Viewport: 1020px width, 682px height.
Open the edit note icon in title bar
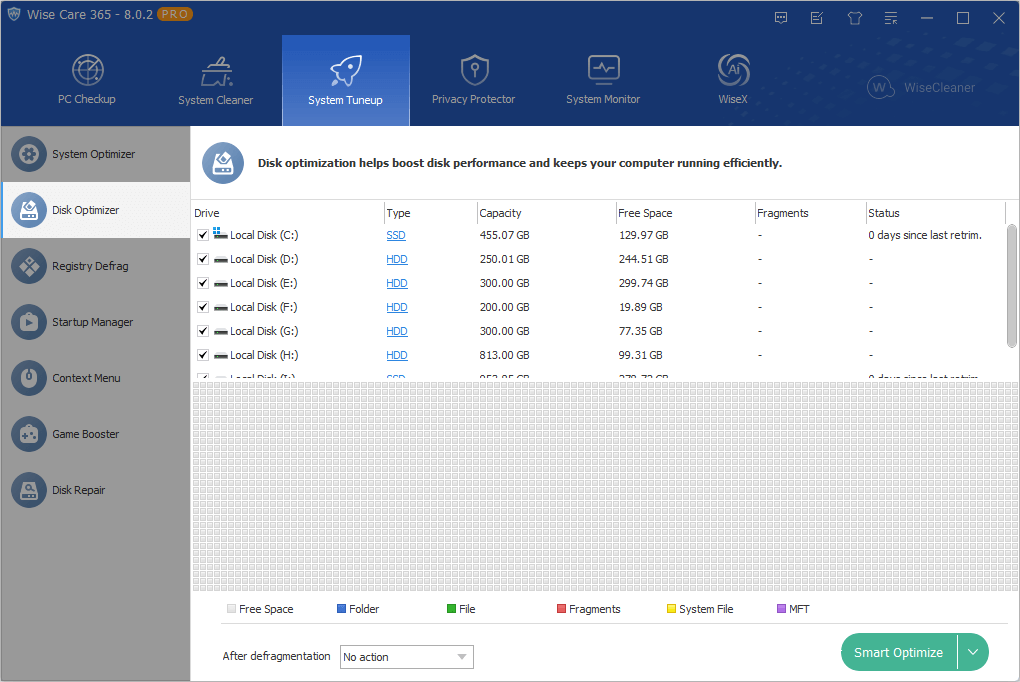coord(817,18)
